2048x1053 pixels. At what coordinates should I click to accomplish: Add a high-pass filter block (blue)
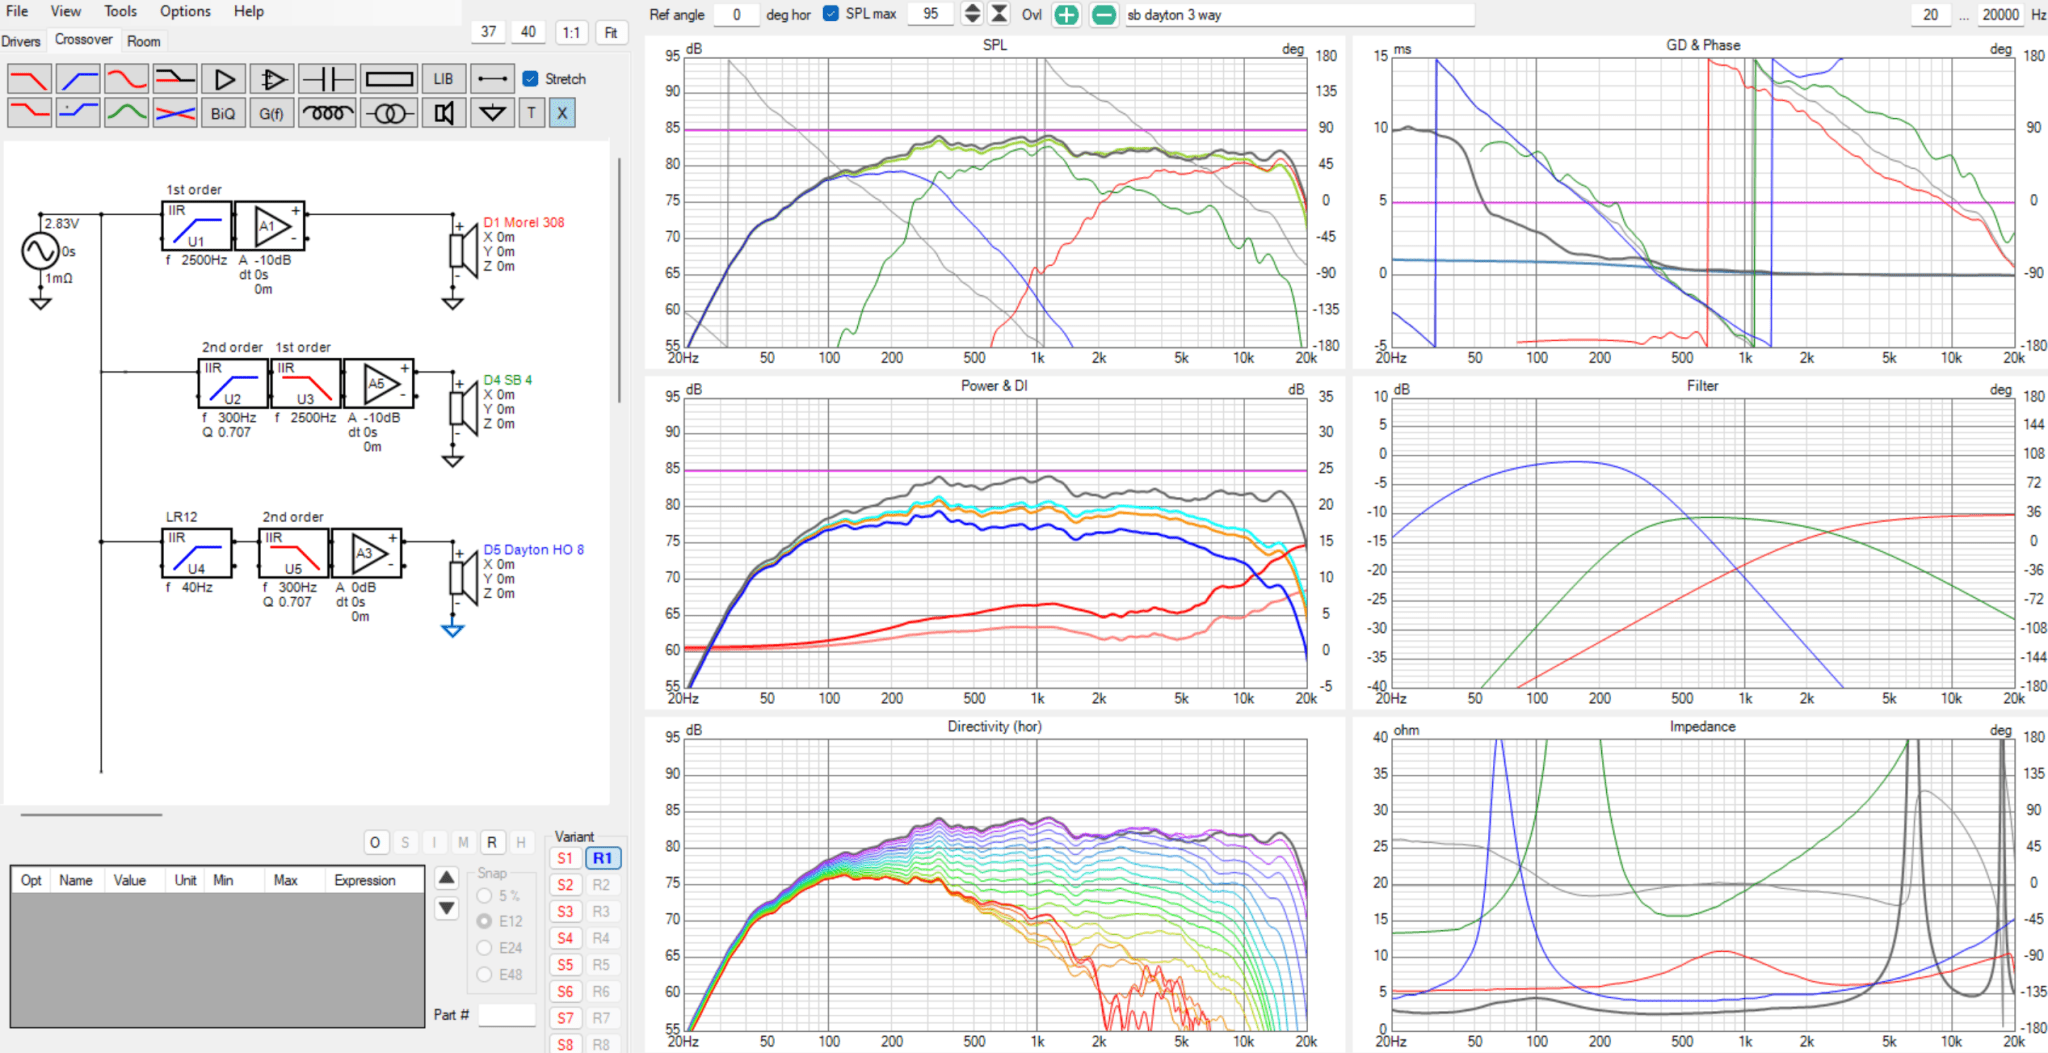(x=78, y=78)
